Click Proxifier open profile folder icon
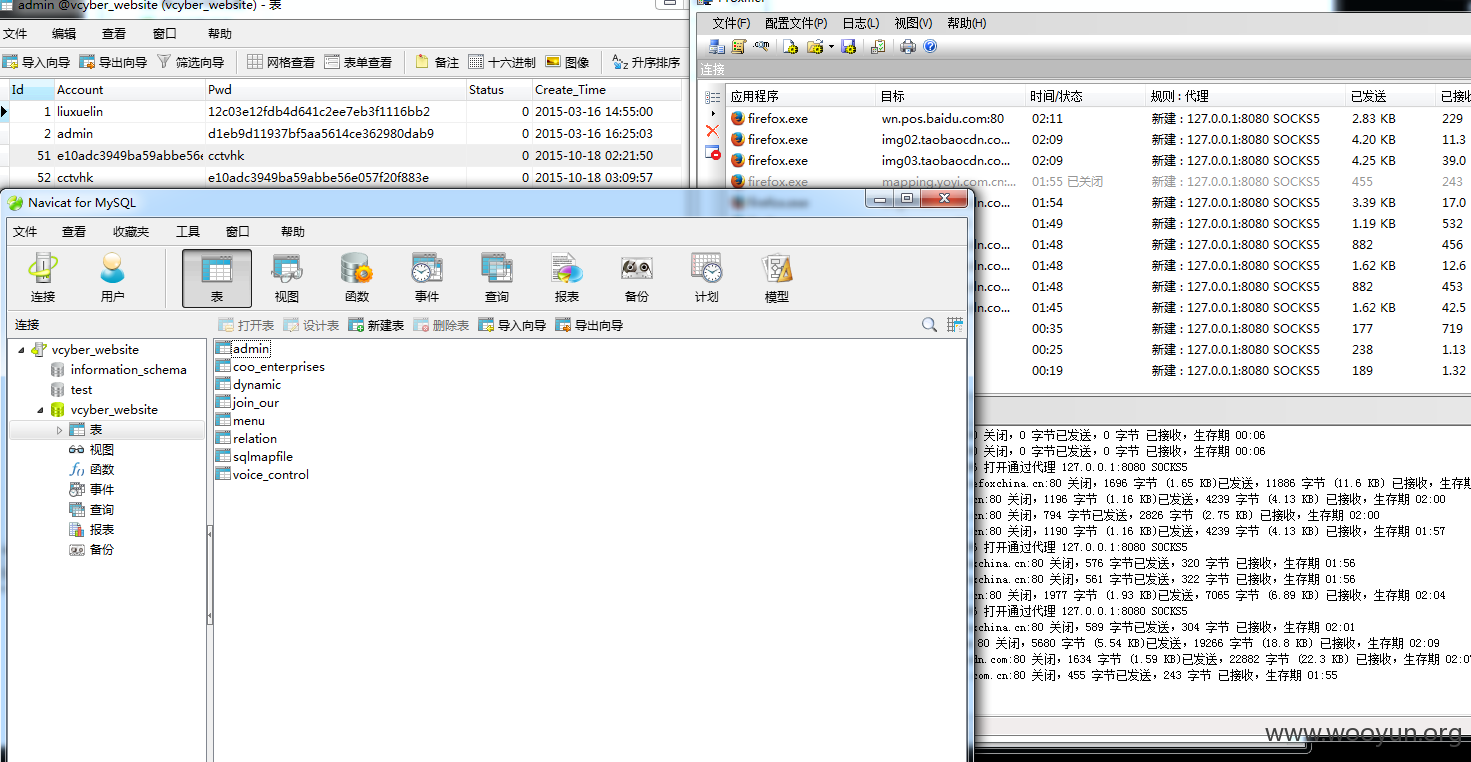 (x=814, y=46)
